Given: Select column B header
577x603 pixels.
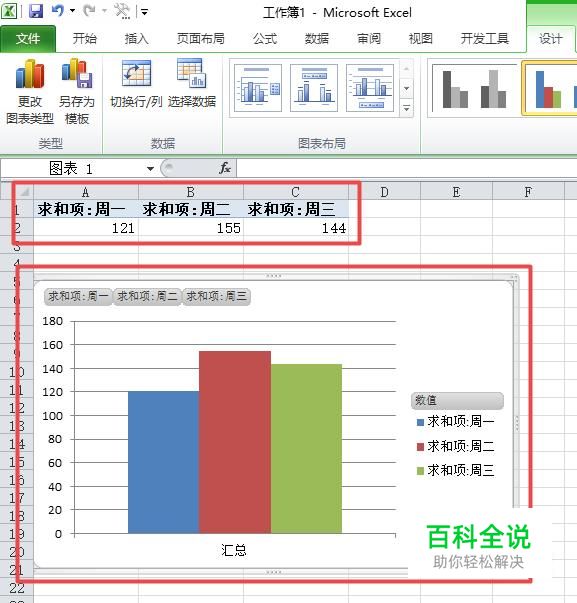Looking at the screenshot, I should pyautogui.click(x=191, y=192).
